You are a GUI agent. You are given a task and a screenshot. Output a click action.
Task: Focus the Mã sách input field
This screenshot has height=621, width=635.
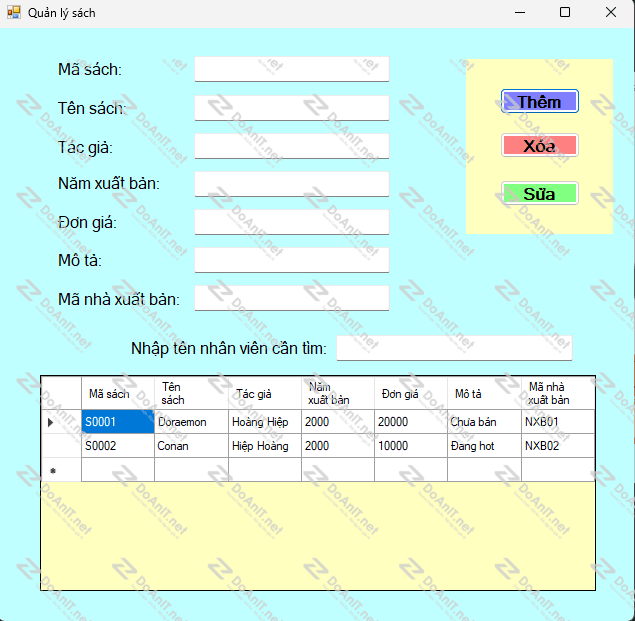click(x=291, y=69)
